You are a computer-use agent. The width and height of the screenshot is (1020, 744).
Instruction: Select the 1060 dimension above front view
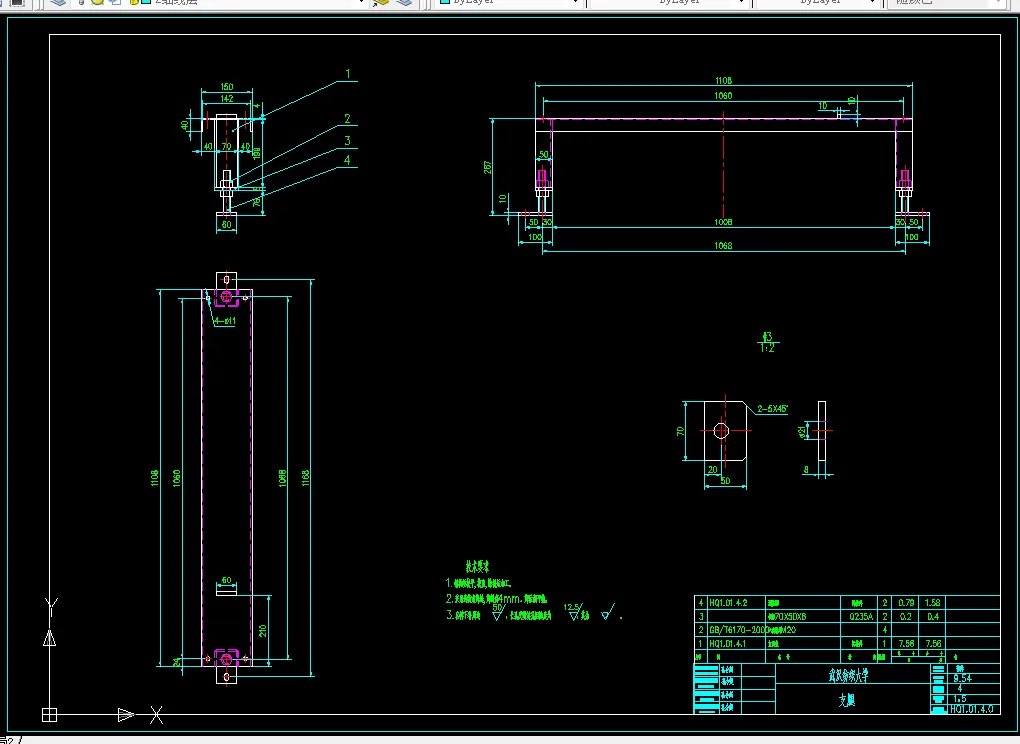[723, 96]
